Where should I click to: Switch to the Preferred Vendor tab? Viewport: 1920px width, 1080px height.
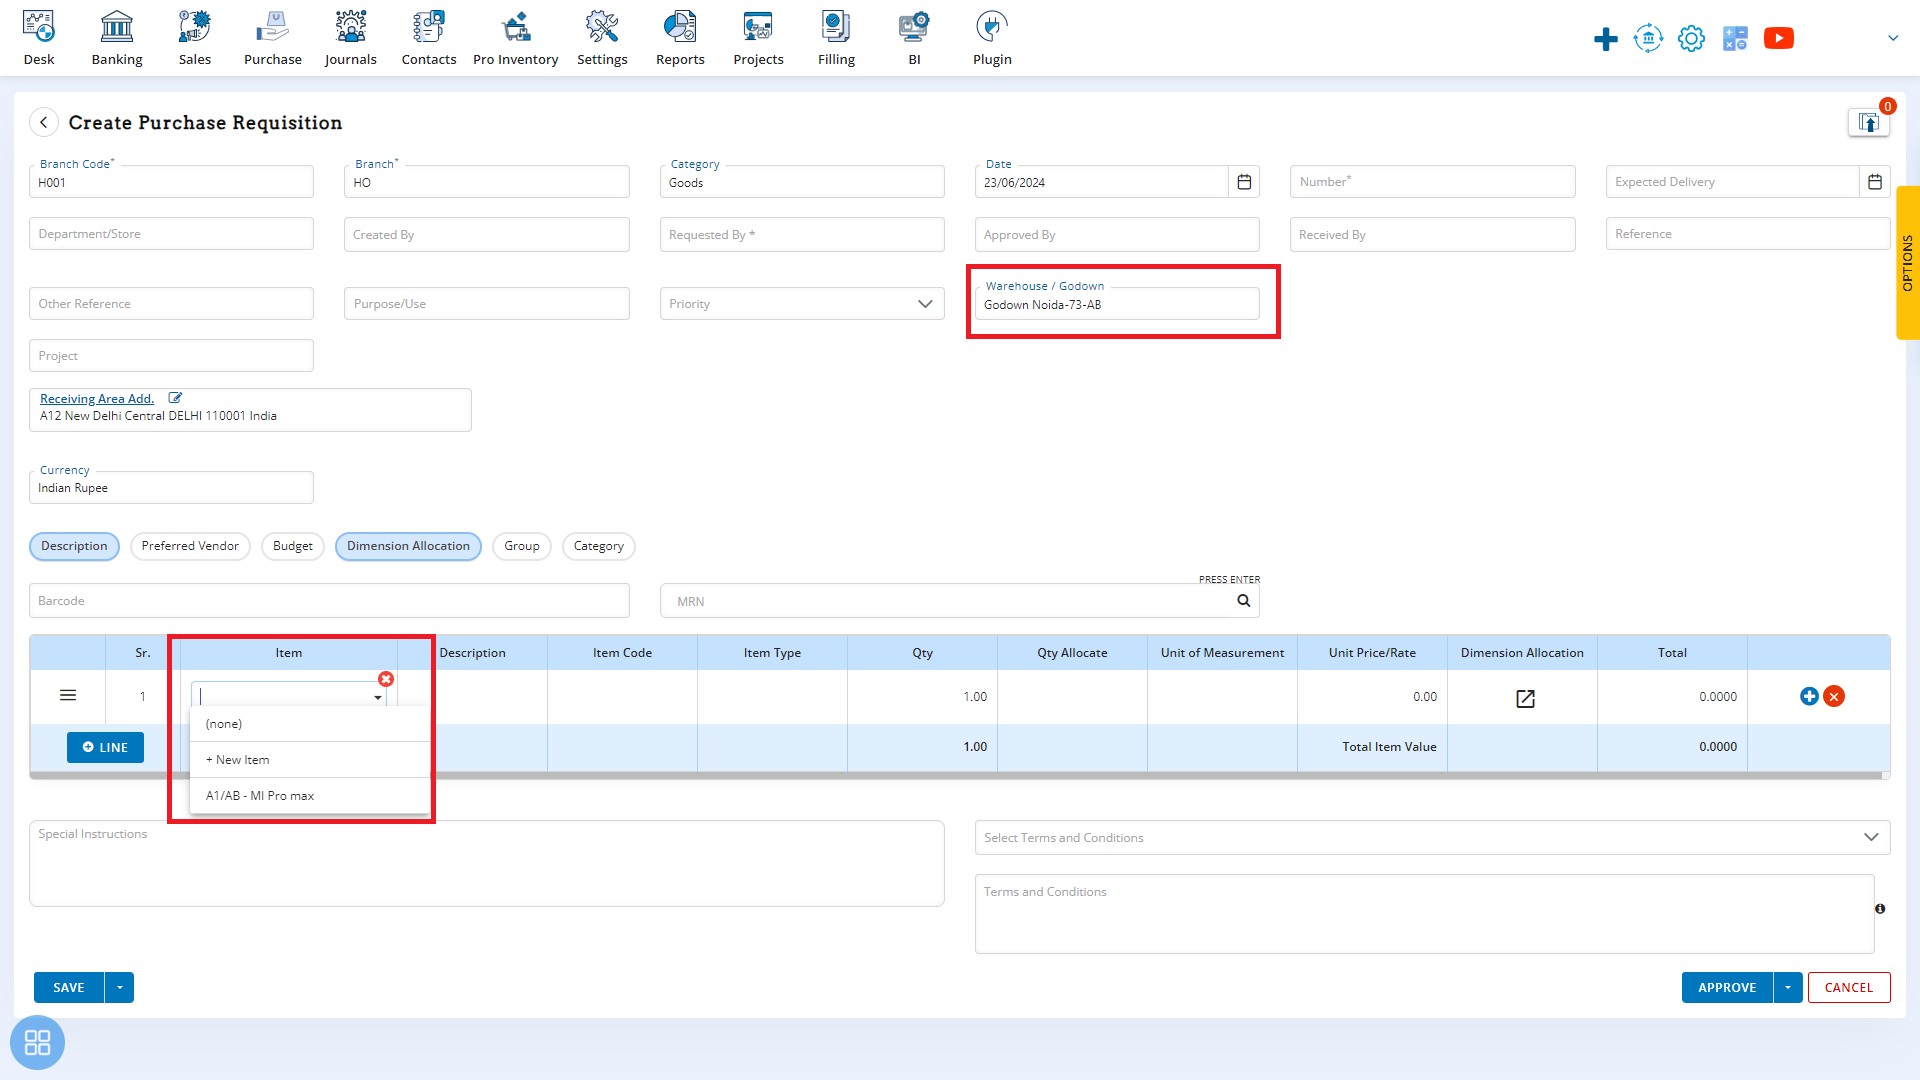point(190,546)
